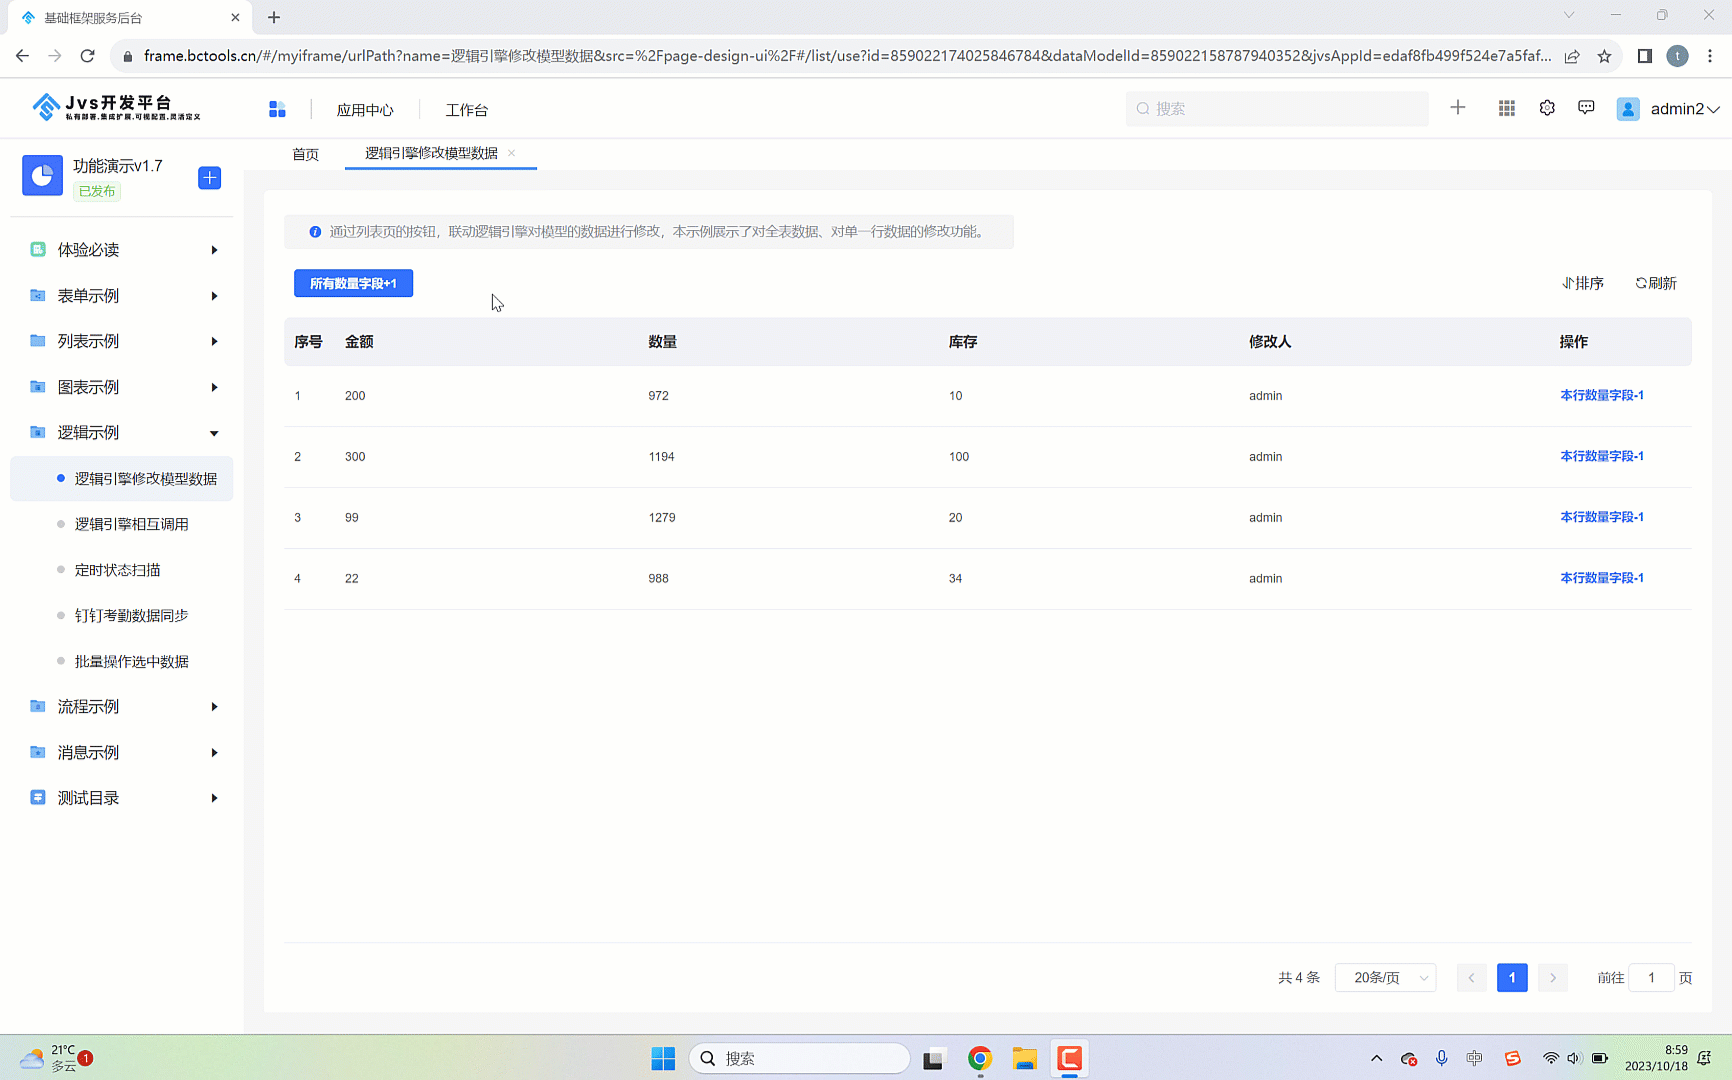Open the weather widget on taskbar

pyautogui.click(x=56, y=1058)
